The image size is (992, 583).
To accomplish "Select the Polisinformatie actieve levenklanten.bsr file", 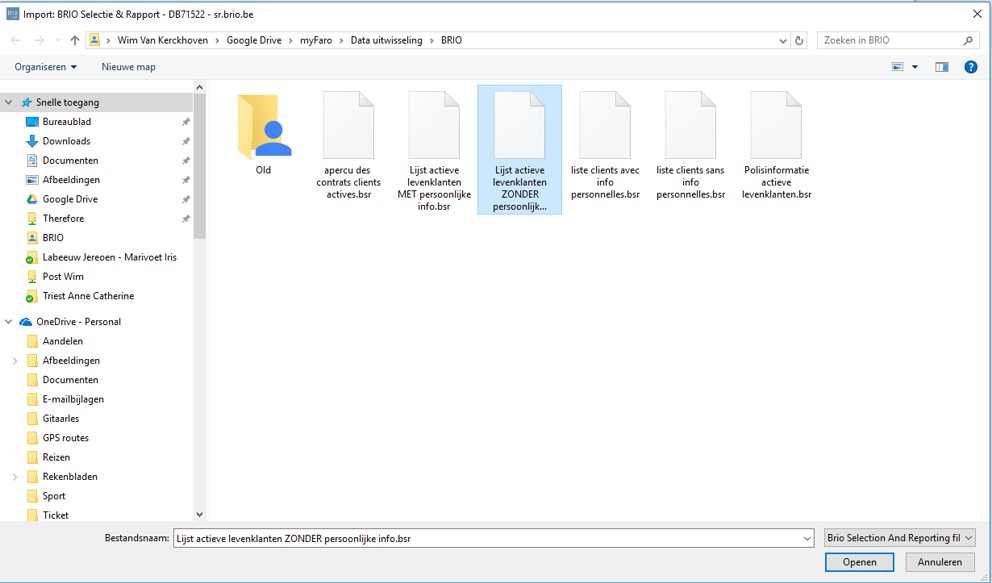I will (776, 128).
